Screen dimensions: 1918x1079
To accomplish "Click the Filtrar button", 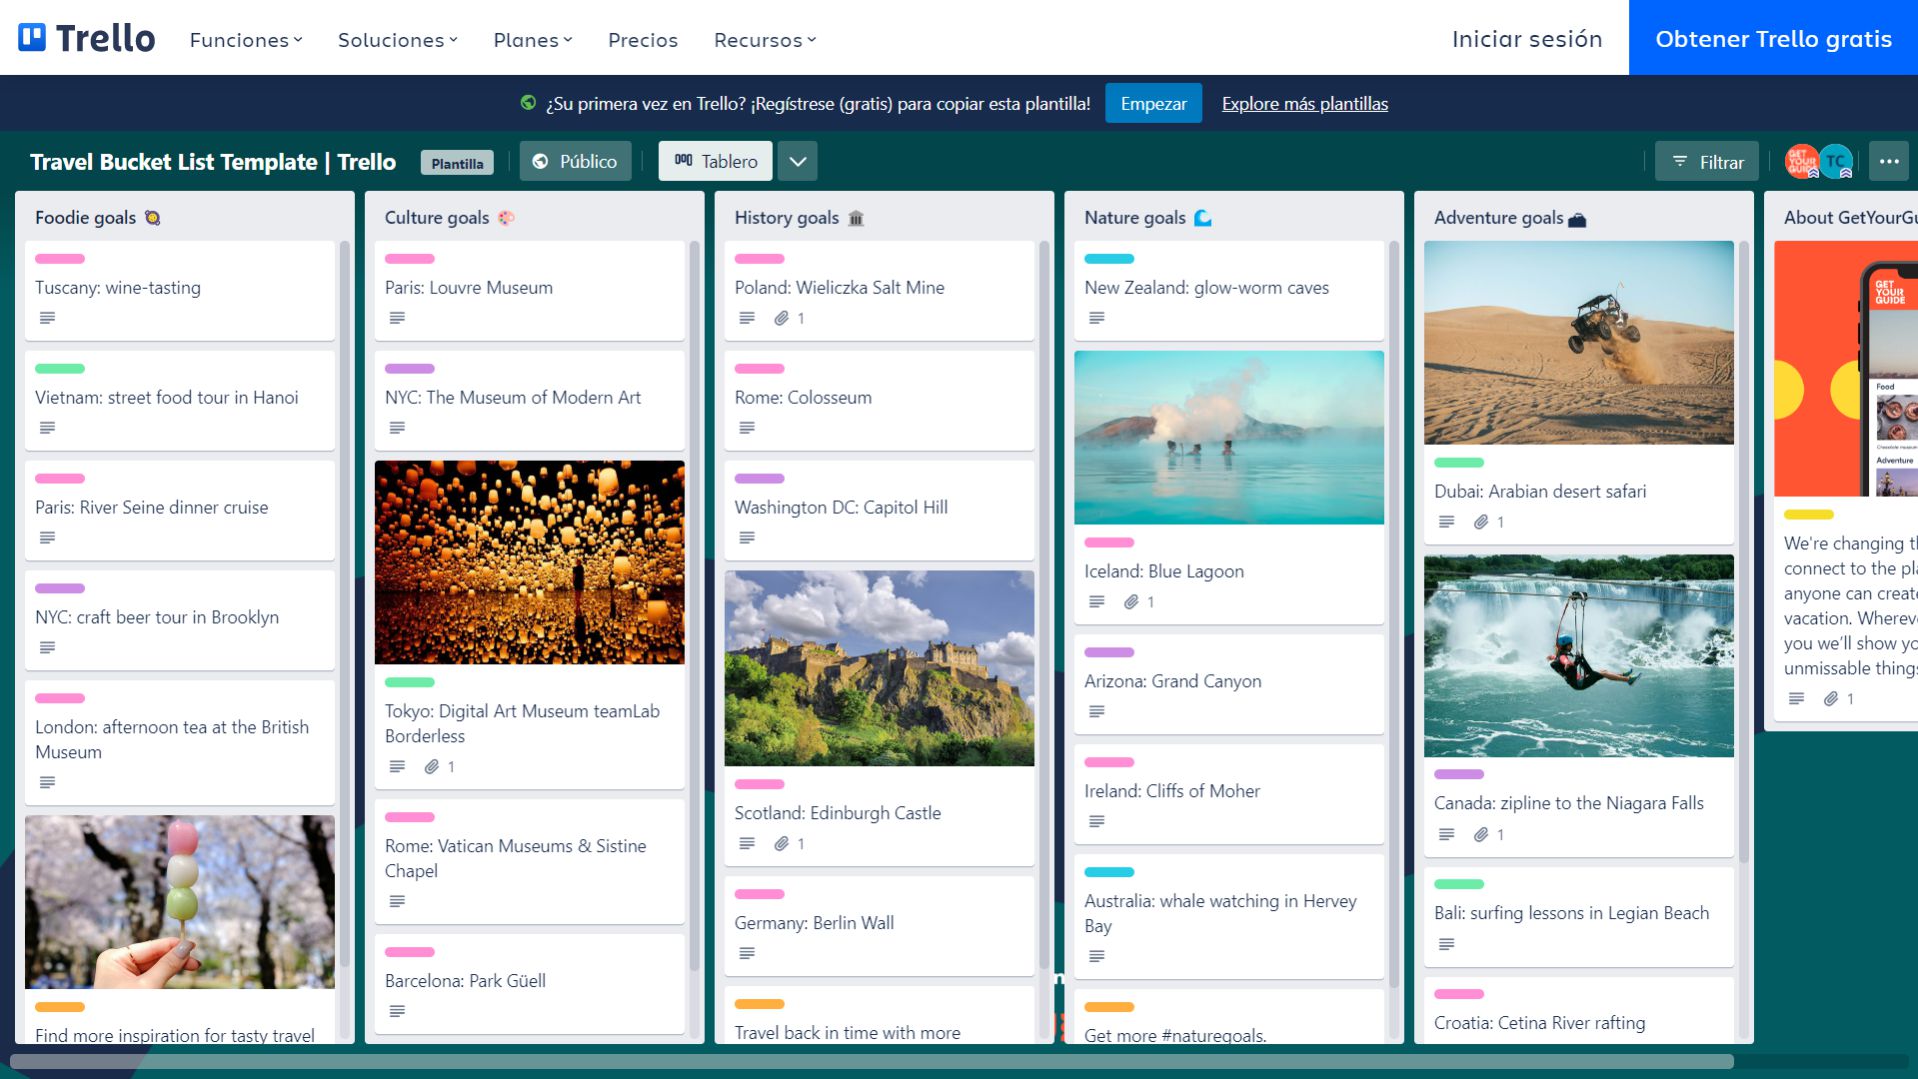I will 1706,161.
